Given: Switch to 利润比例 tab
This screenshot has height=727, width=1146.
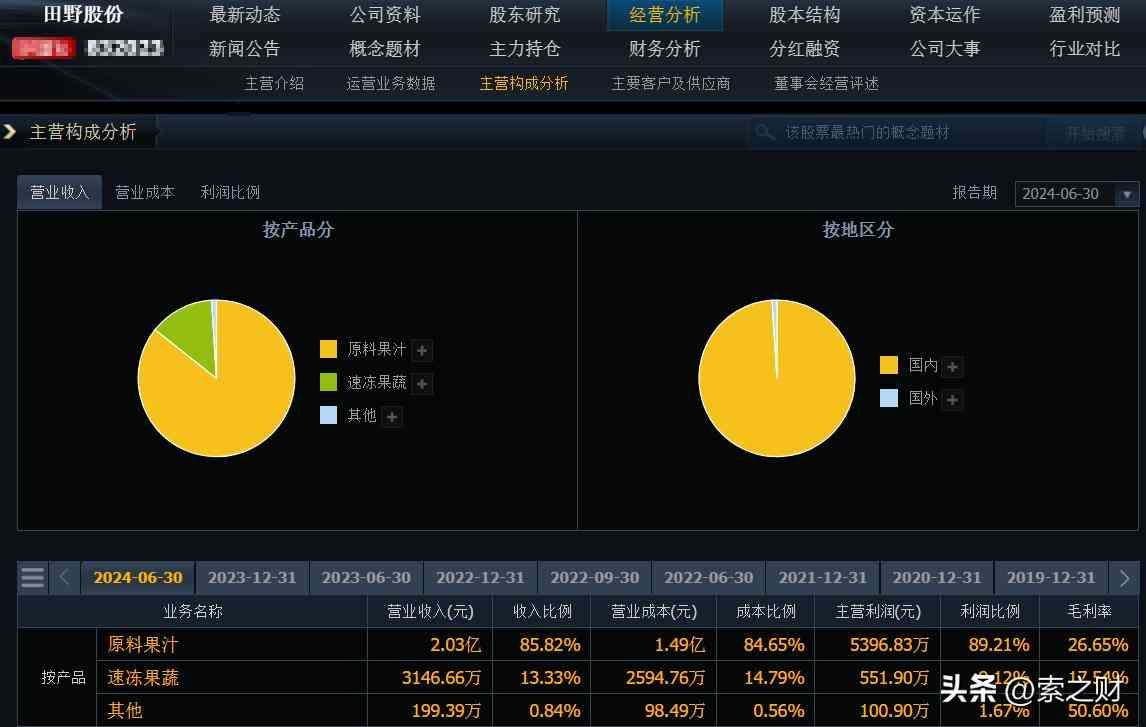Looking at the screenshot, I should click(x=230, y=193).
